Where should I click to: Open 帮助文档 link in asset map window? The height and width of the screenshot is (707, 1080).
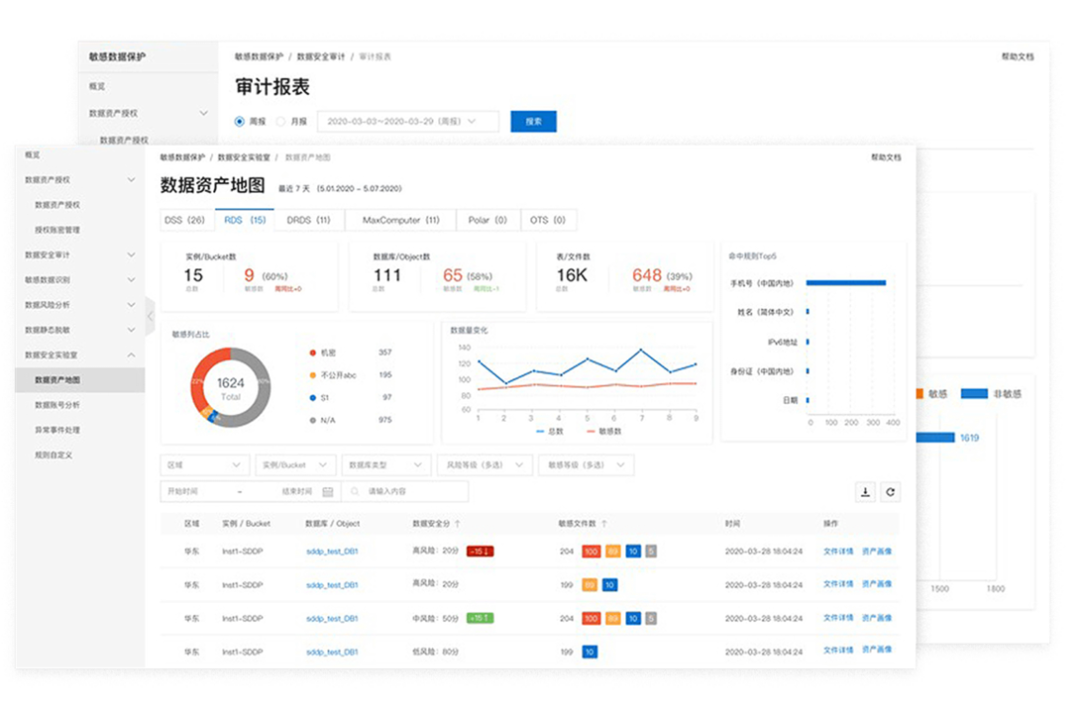tap(886, 158)
